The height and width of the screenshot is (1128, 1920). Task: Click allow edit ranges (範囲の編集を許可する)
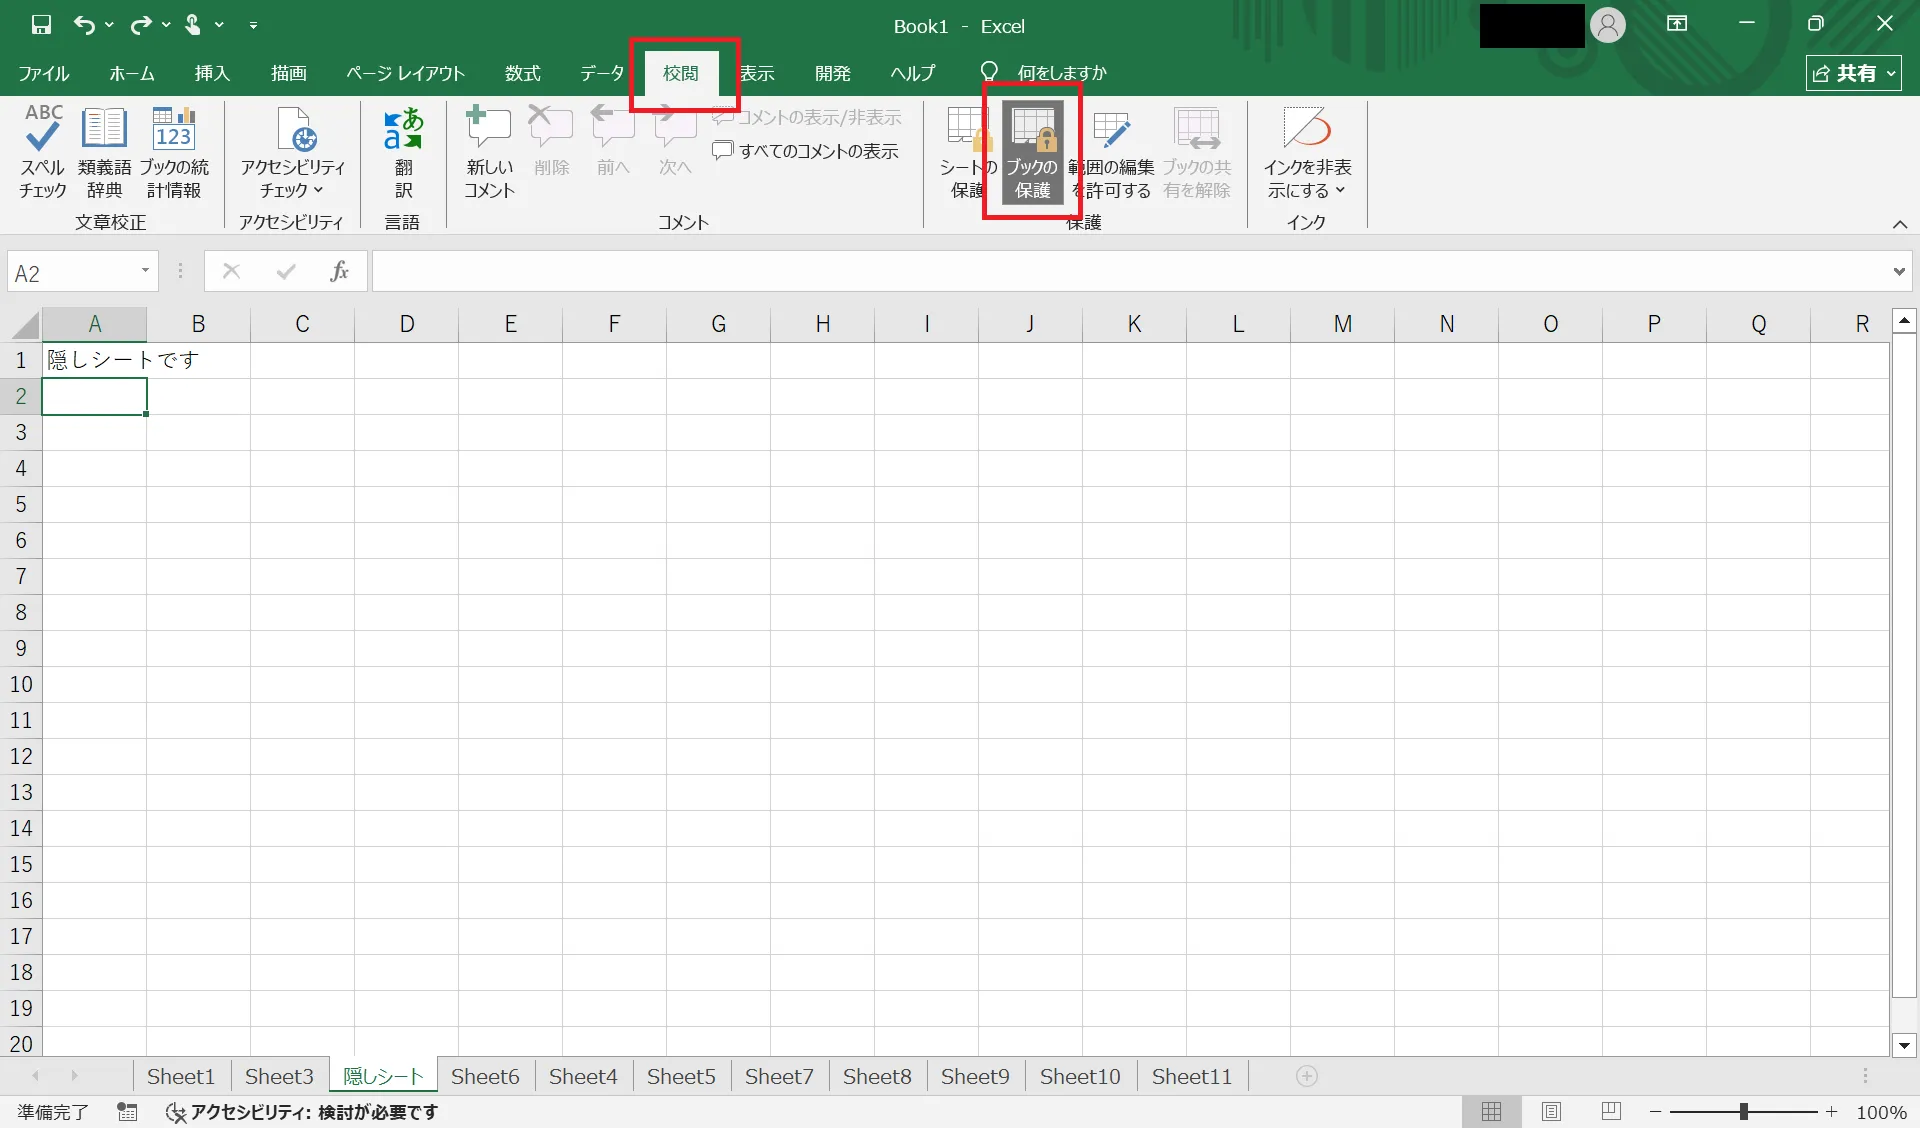click(1112, 151)
